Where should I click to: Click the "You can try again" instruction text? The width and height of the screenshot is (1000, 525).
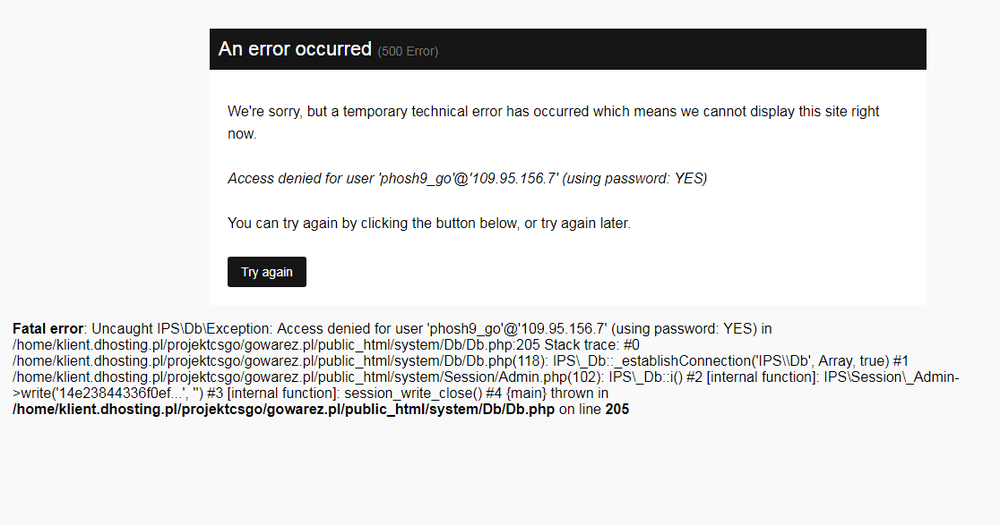click(x=429, y=223)
